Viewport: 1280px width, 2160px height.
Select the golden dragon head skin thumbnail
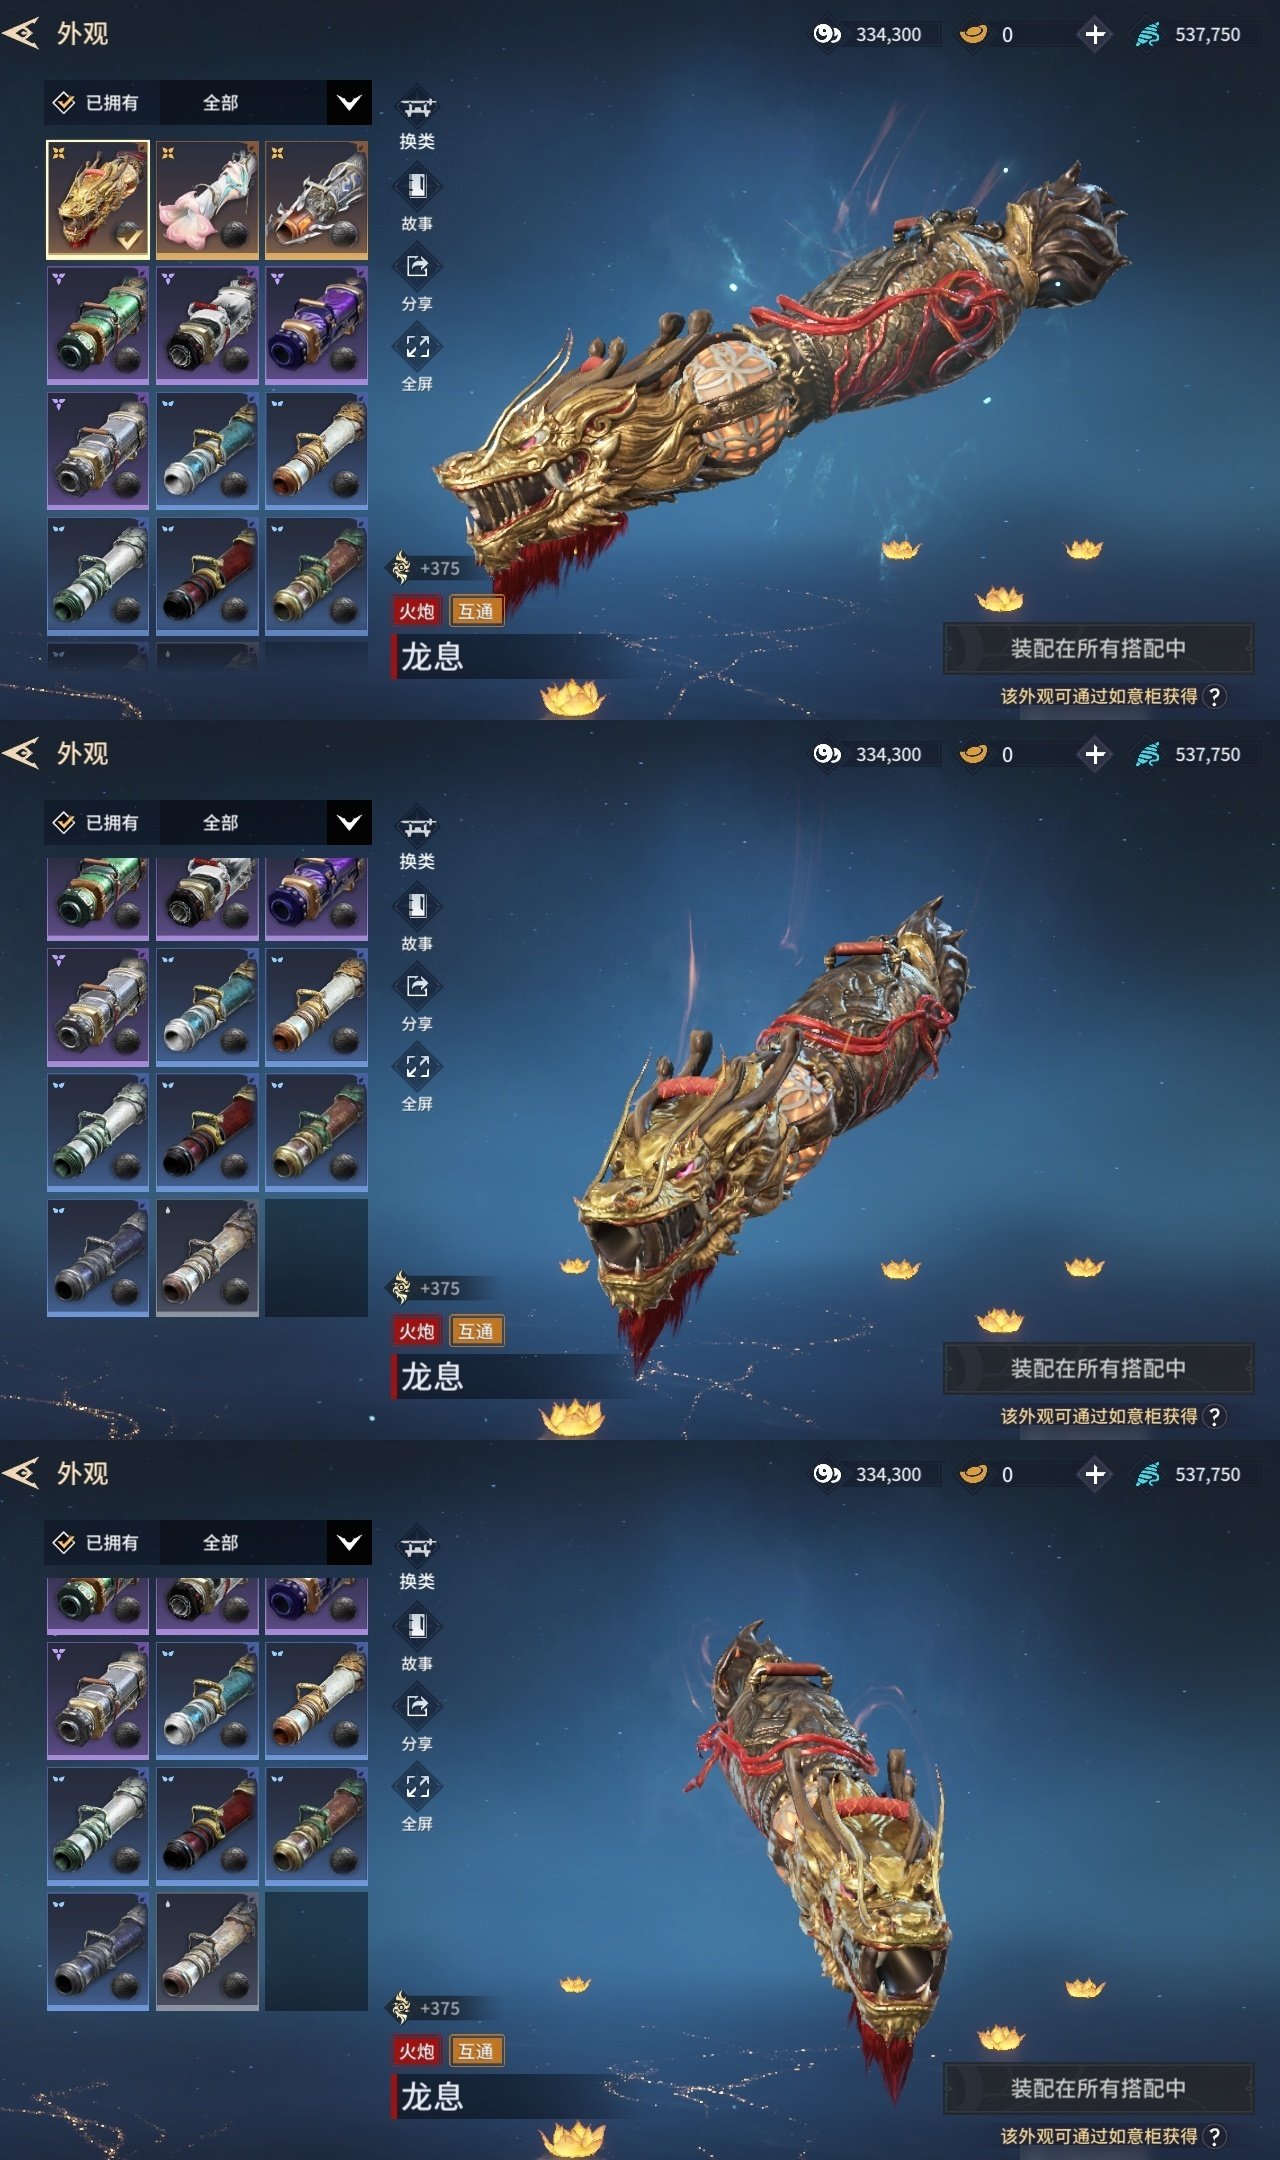(x=98, y=200)
